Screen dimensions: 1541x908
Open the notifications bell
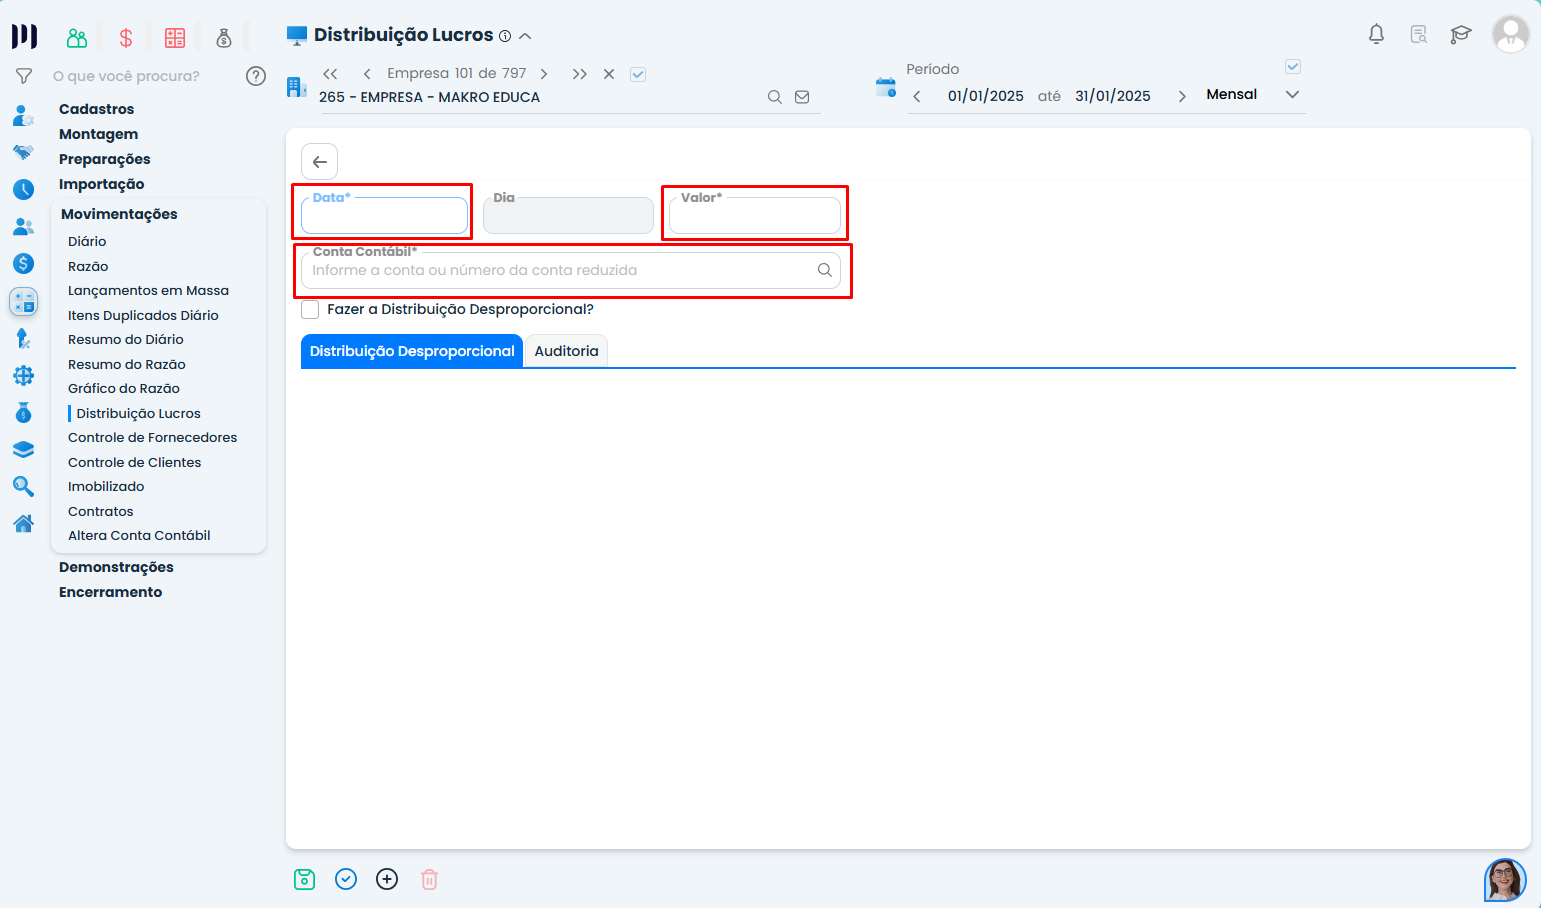click(1376, 35)
